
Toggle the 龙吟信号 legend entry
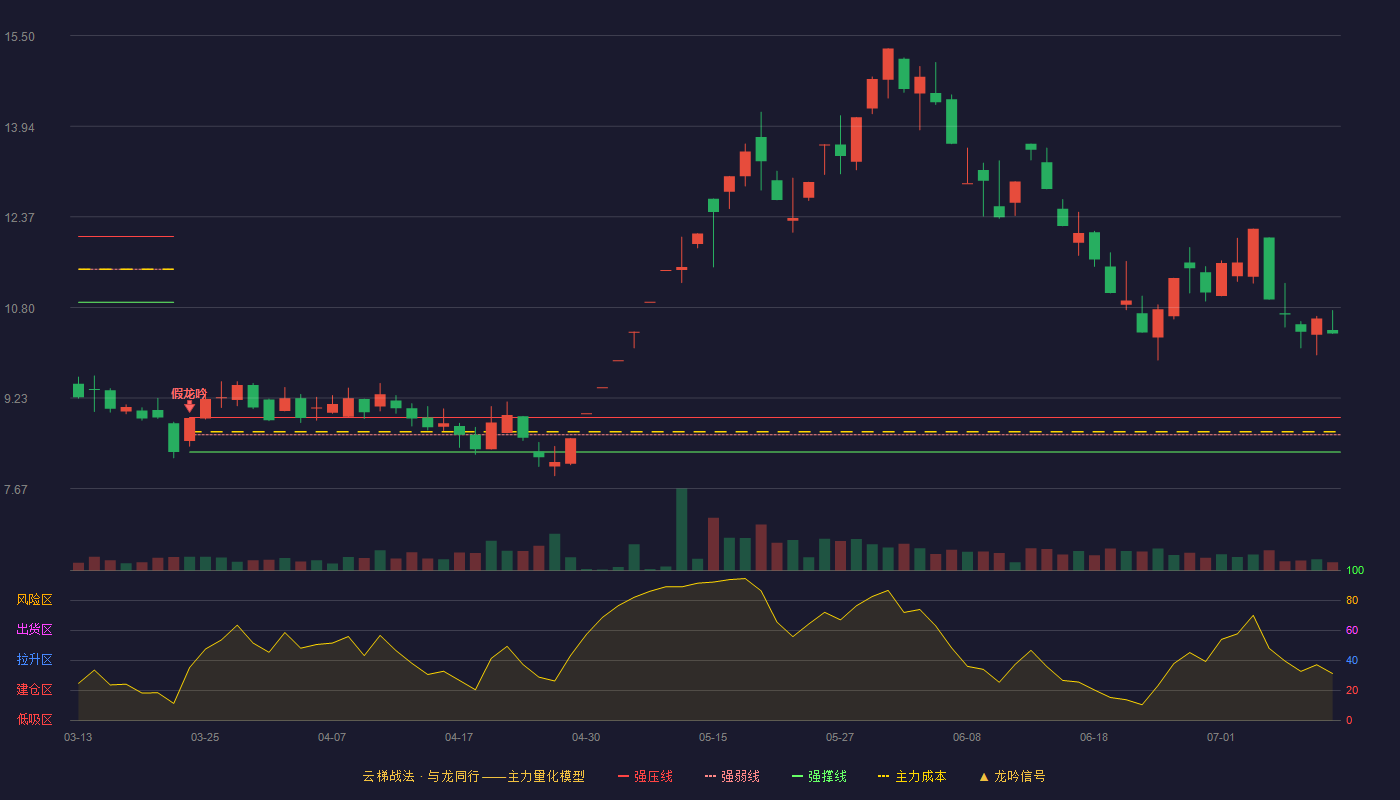coord(1012,776)
